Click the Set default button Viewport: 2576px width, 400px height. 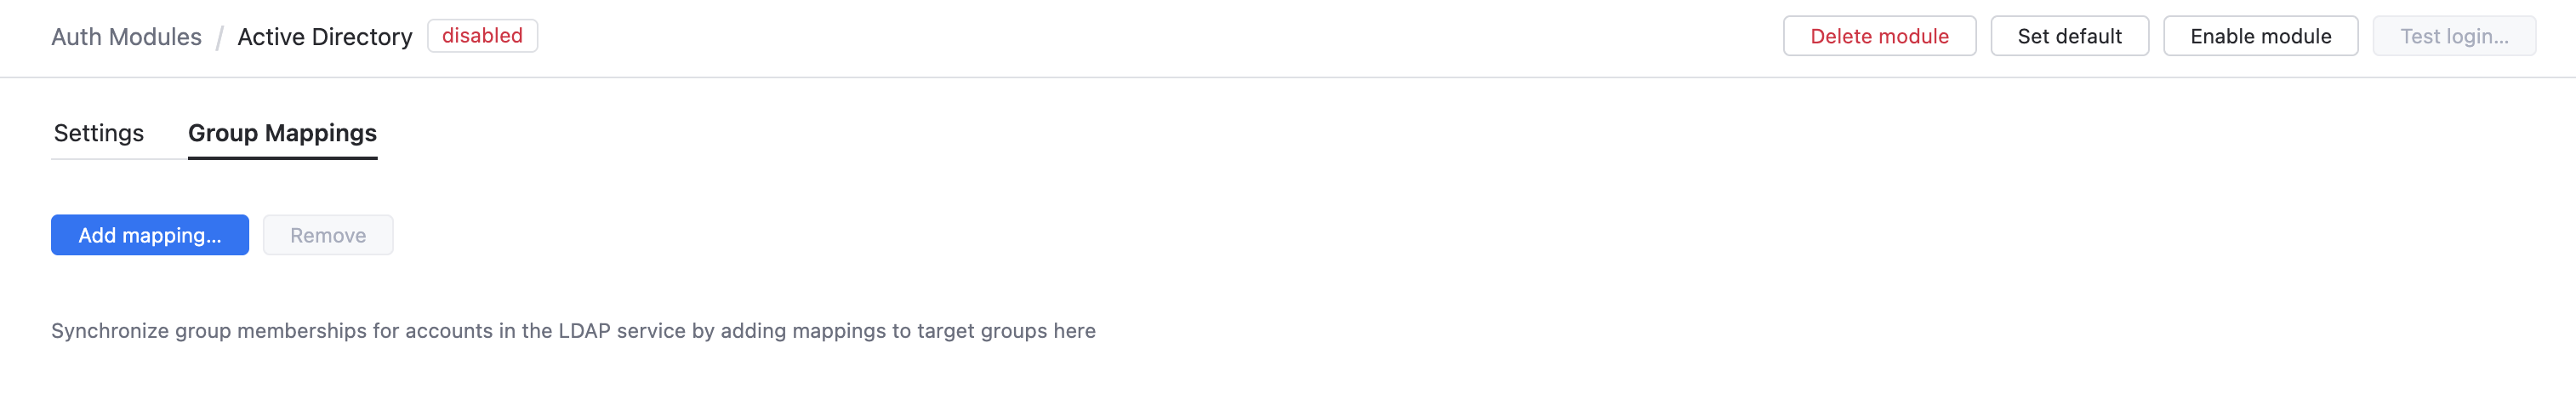(x=2068, y=36)
